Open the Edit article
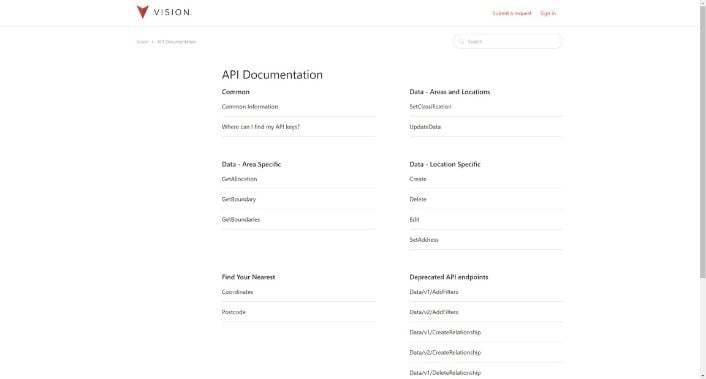The width and height of the screenshot is (706, 379). [414, 220]
